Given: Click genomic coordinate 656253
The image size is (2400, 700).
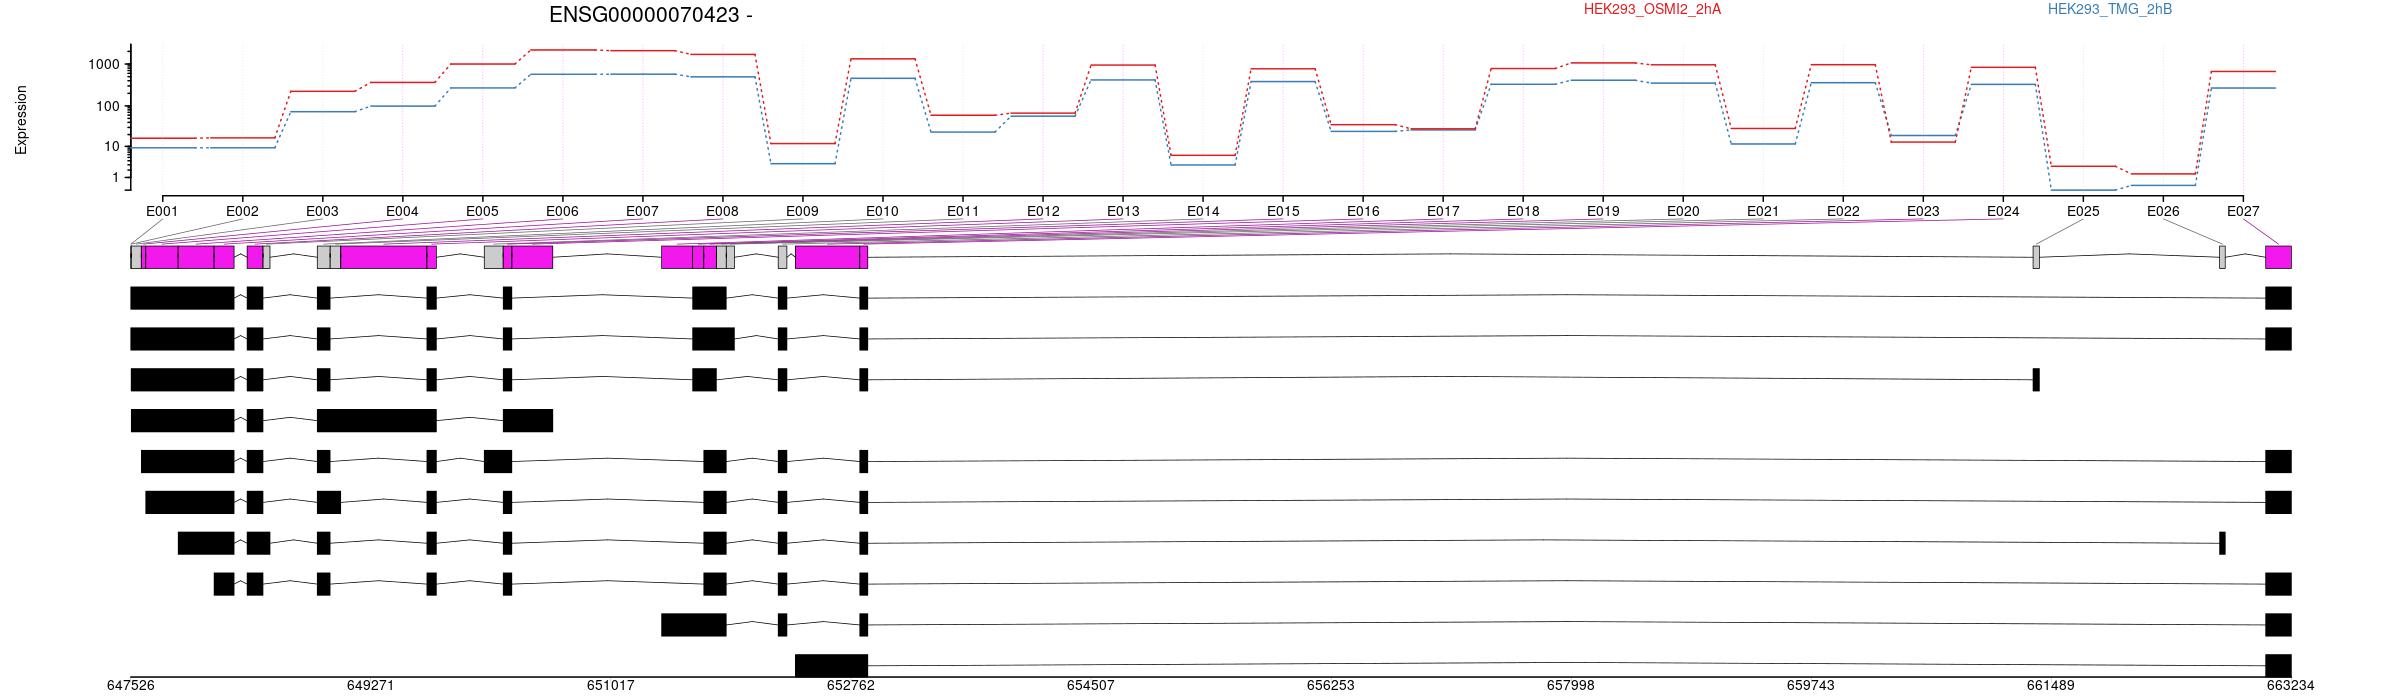Looking at the screenshot, I should click(1331, 686).
